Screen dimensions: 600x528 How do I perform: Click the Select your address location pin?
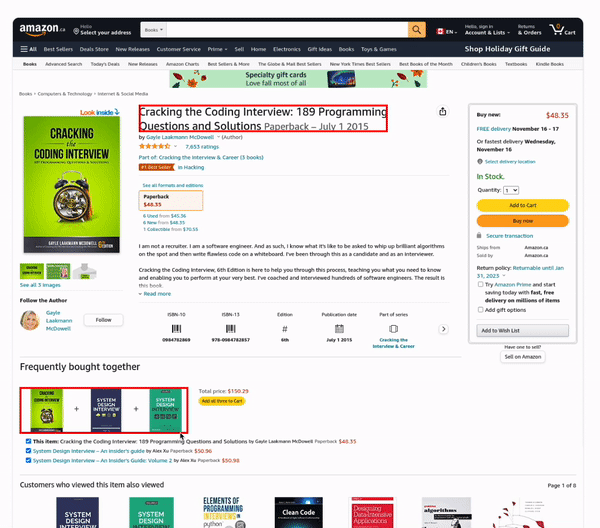click(x=76, y=31)
